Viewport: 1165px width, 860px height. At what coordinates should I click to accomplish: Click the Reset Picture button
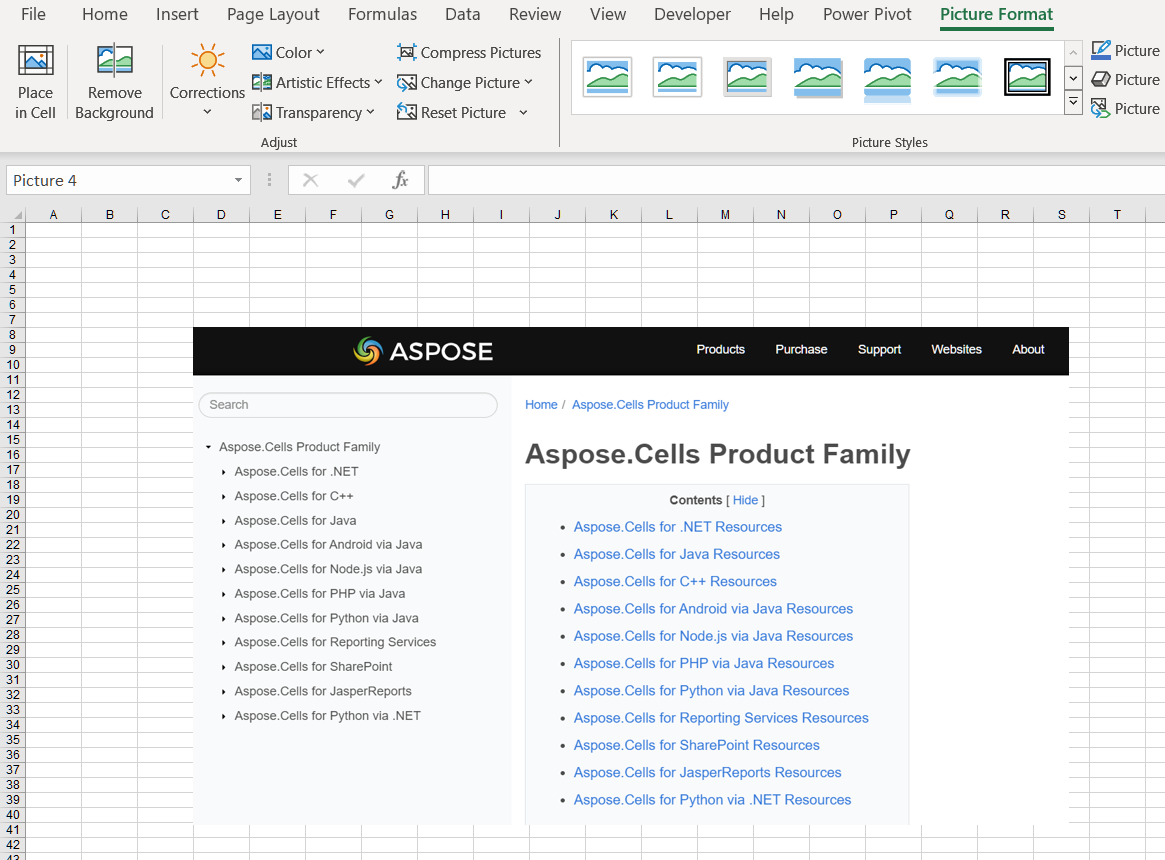tap(453, 113)
